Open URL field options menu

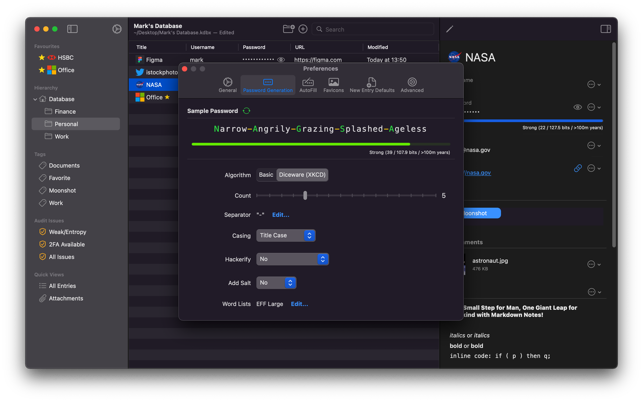pyautogui.click(x=593, y=168)
